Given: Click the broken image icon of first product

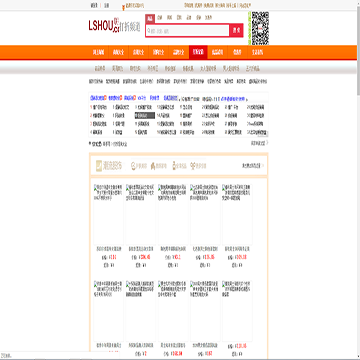Looking at the screenshot, I should pos(96,186).
